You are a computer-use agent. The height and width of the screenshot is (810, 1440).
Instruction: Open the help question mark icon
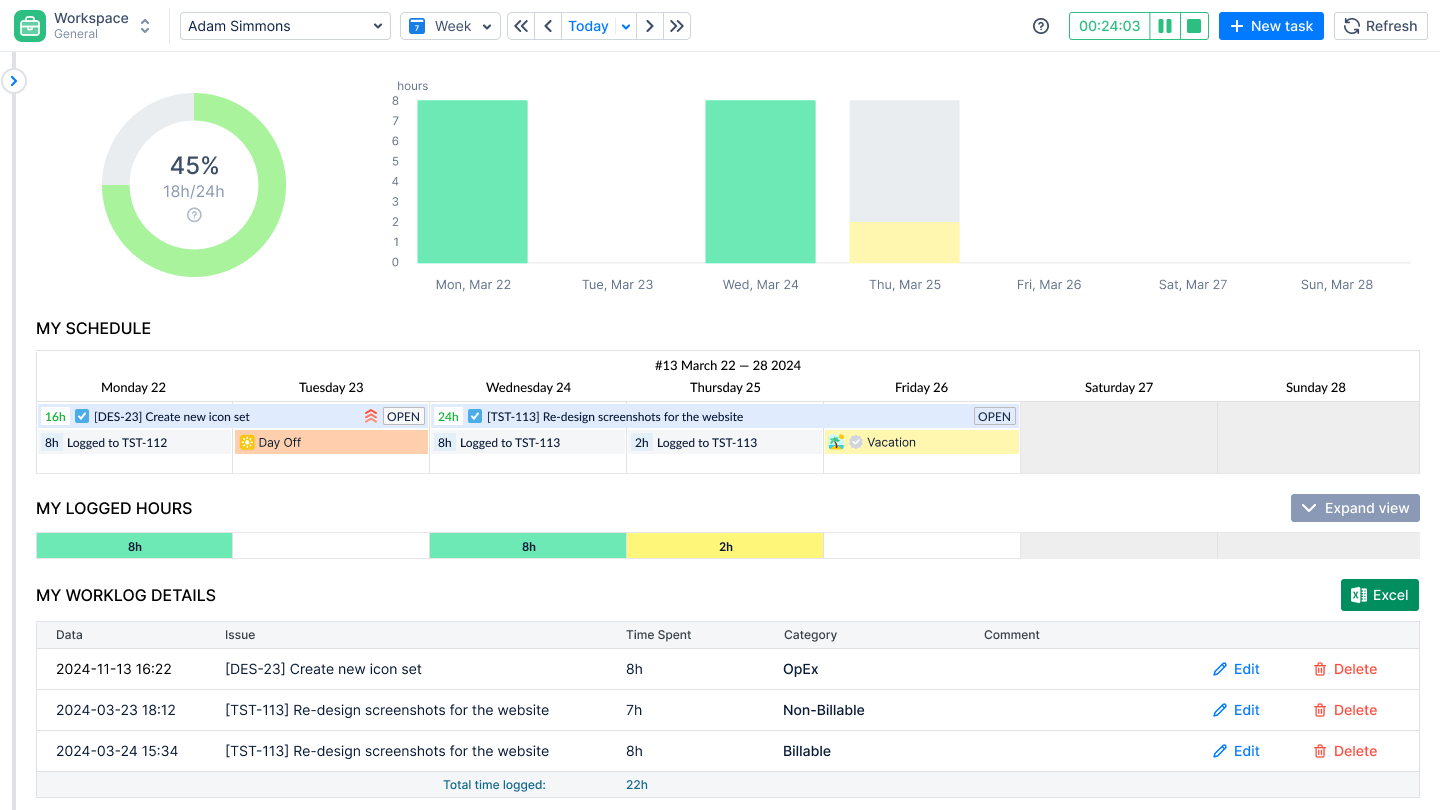click(1040, 26)
